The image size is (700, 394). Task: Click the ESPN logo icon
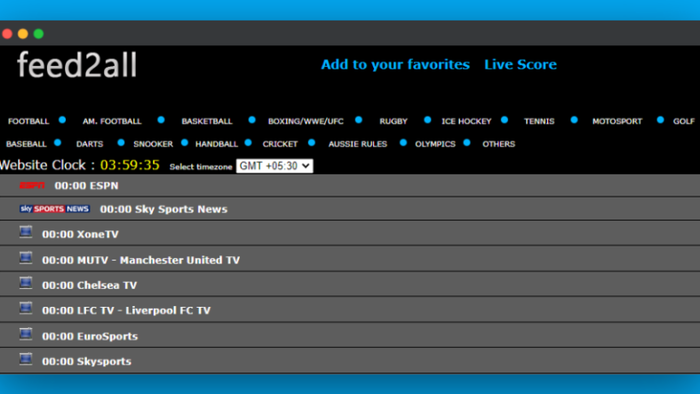pyautogui.click(x=32, y=186)
